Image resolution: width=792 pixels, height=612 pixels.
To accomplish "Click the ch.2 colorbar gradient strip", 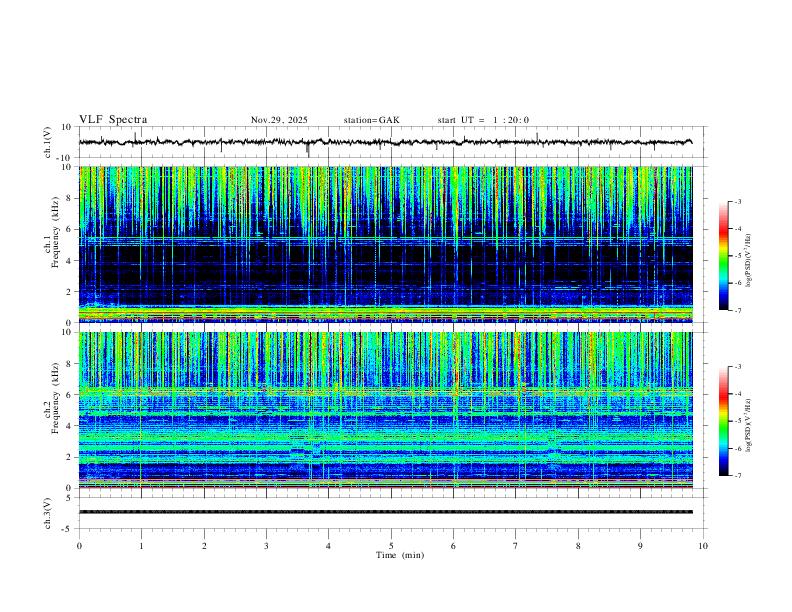I will click(x=724, y=421).
